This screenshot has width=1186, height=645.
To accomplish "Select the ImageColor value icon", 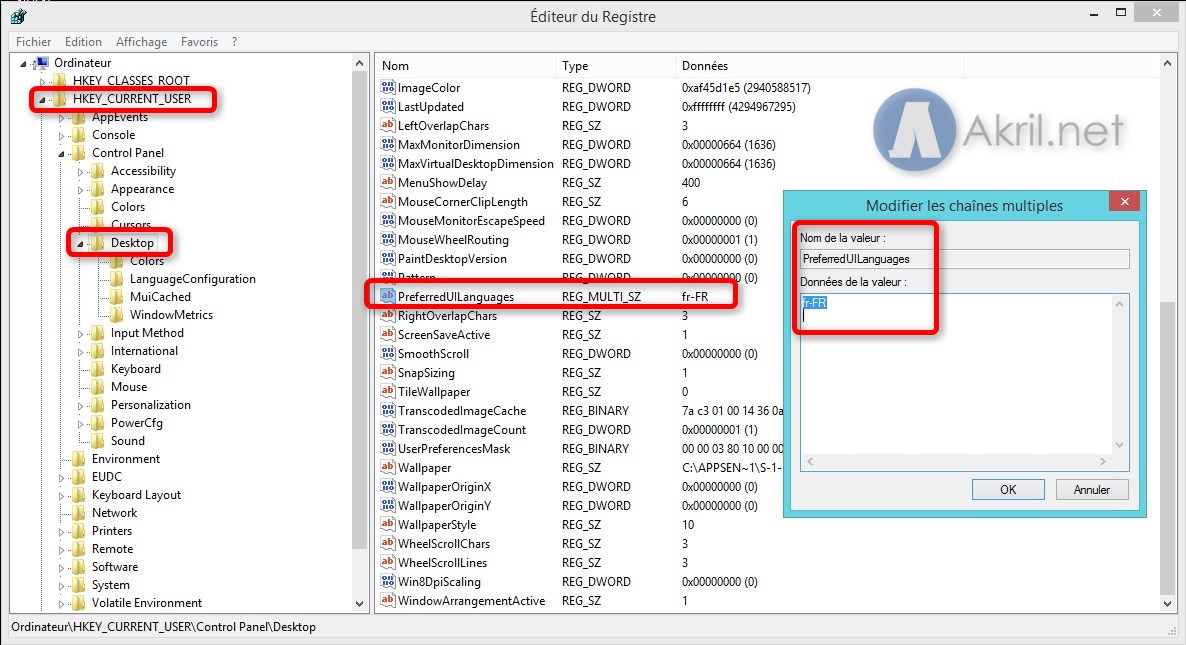I will [387, 88].
